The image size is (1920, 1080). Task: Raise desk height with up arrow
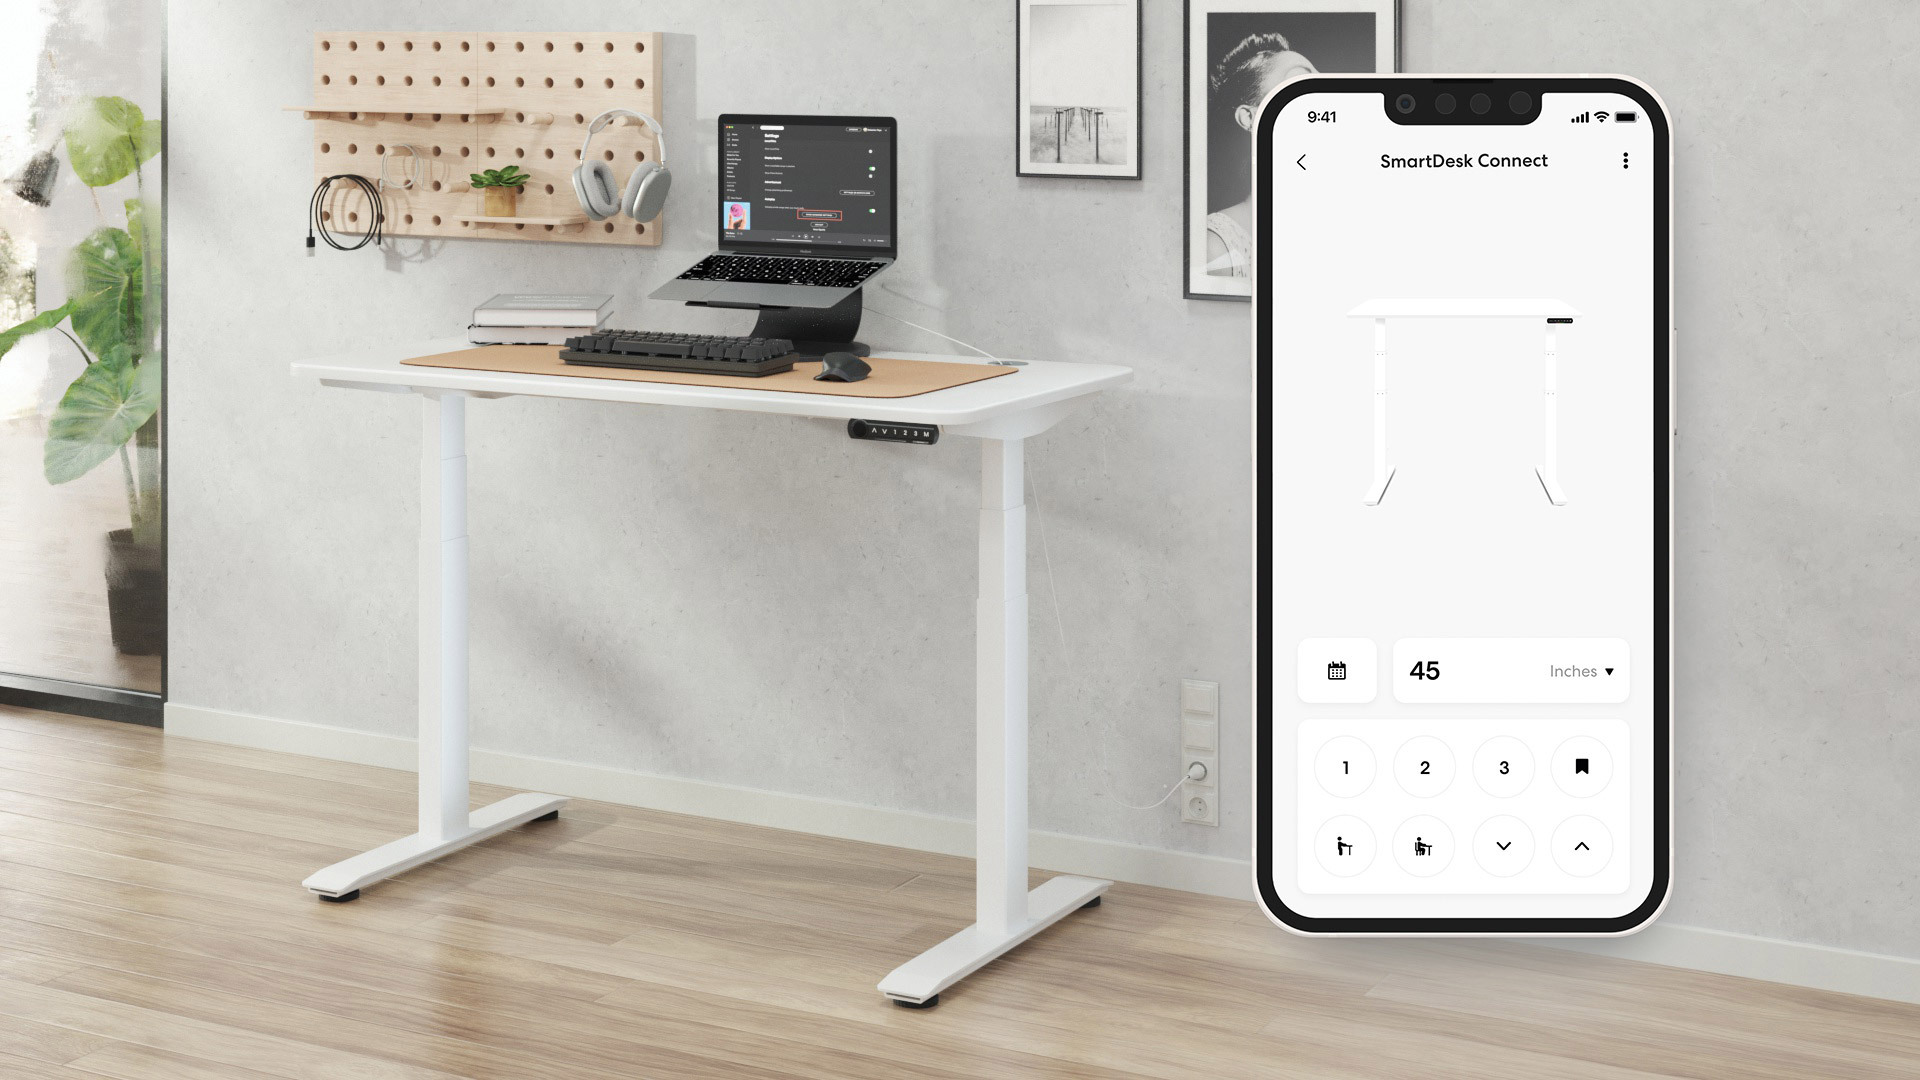(1581, 845)
